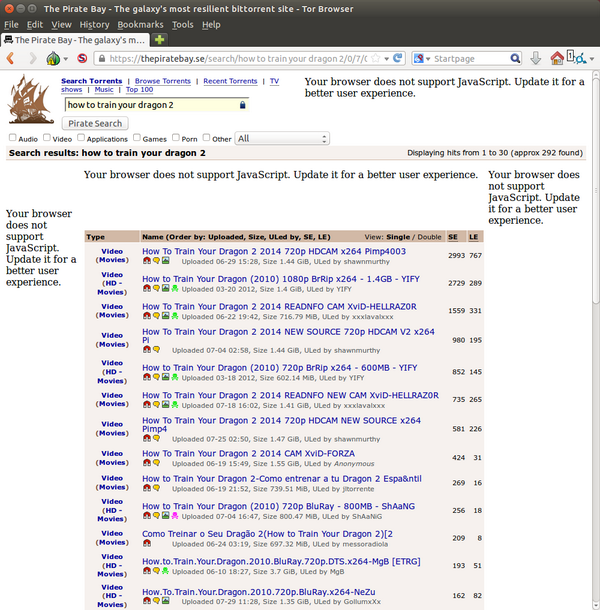Check the Porn category checkbox
This screenshot has height=610, width=600.
pos(176,137)
